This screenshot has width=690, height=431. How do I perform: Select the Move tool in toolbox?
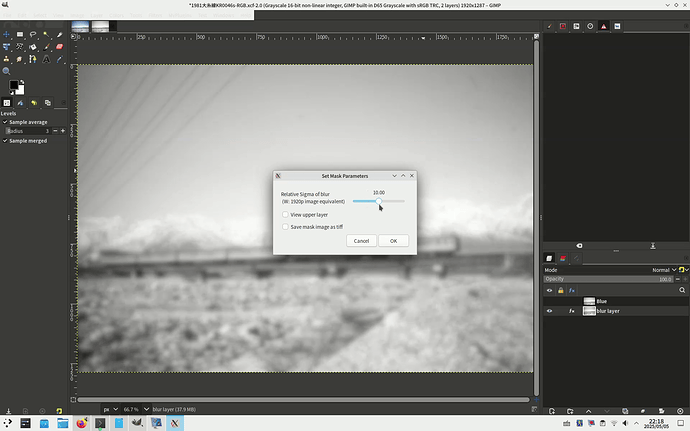click(7, 34)
